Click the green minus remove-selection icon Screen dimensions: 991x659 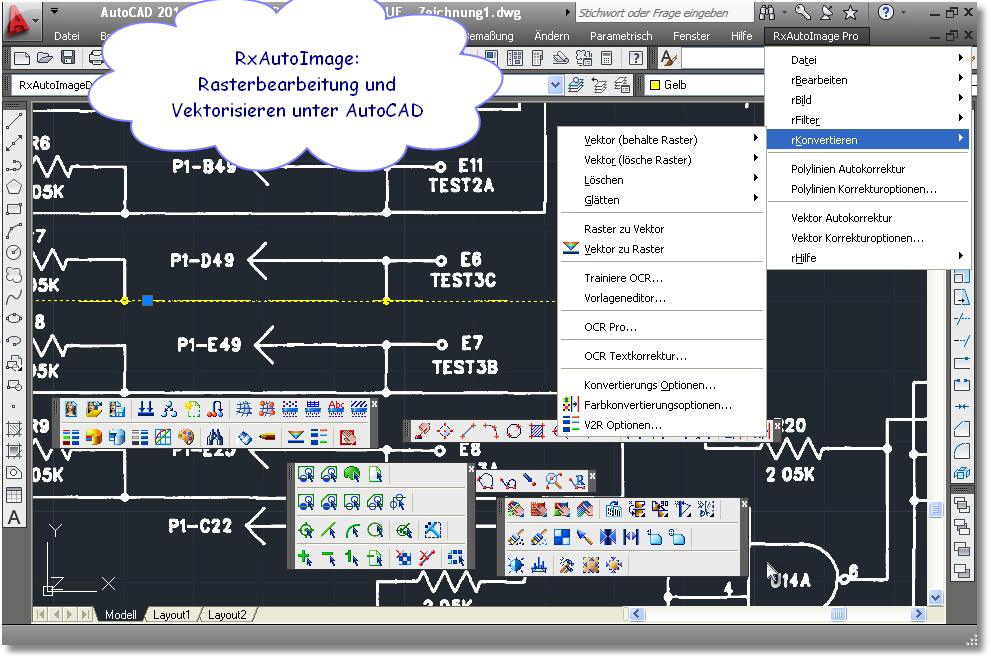tap(329, 558)
